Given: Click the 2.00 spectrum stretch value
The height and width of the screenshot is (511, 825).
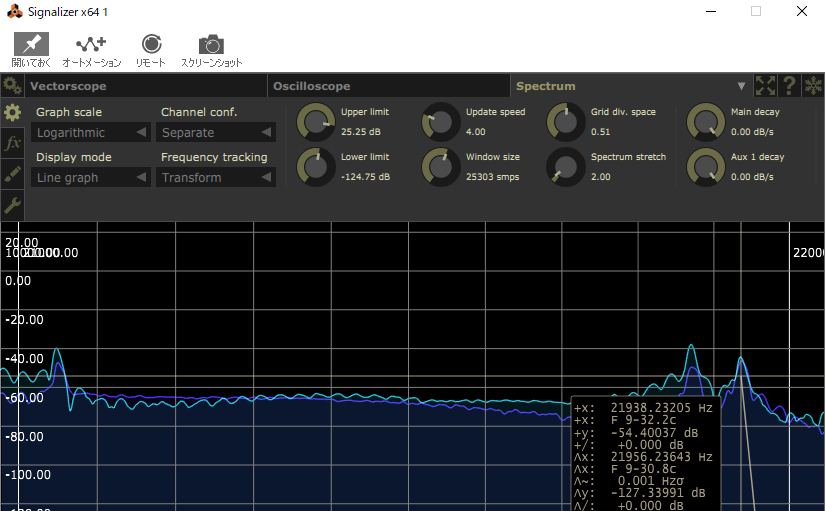Looking at the screenshot, I should click(x=600, y=177).
